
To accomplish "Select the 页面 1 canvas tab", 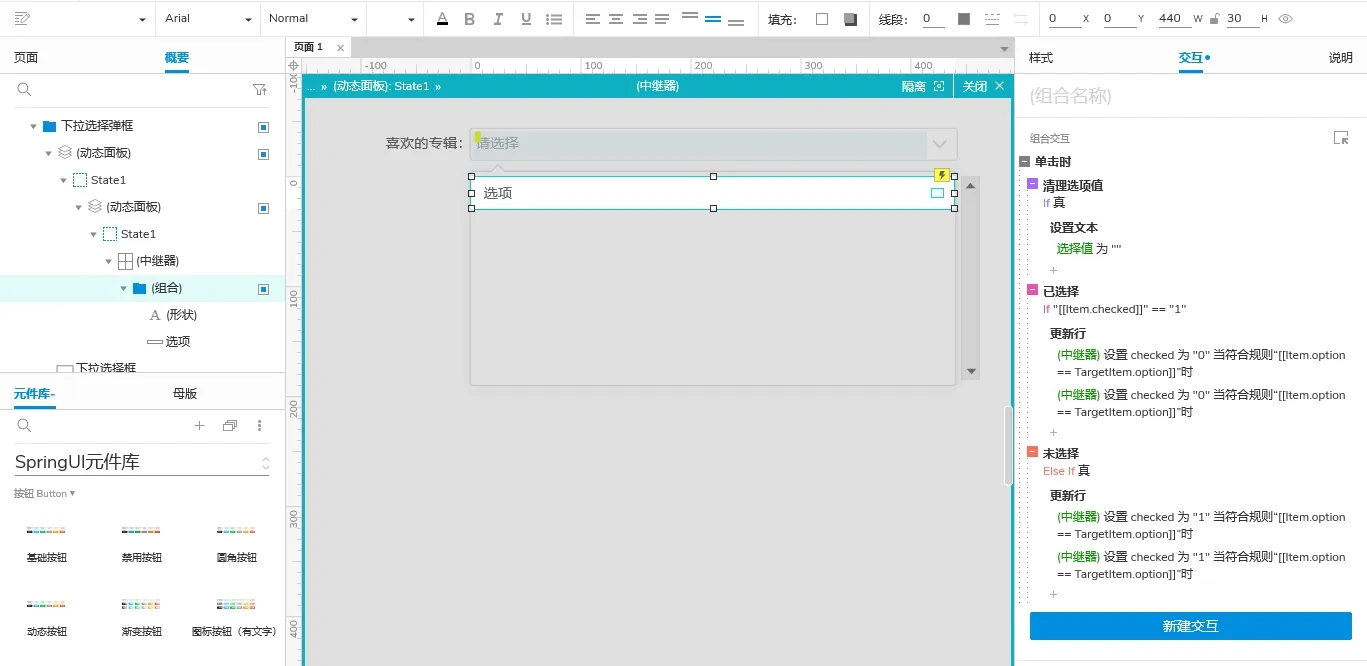I will 309,47.
